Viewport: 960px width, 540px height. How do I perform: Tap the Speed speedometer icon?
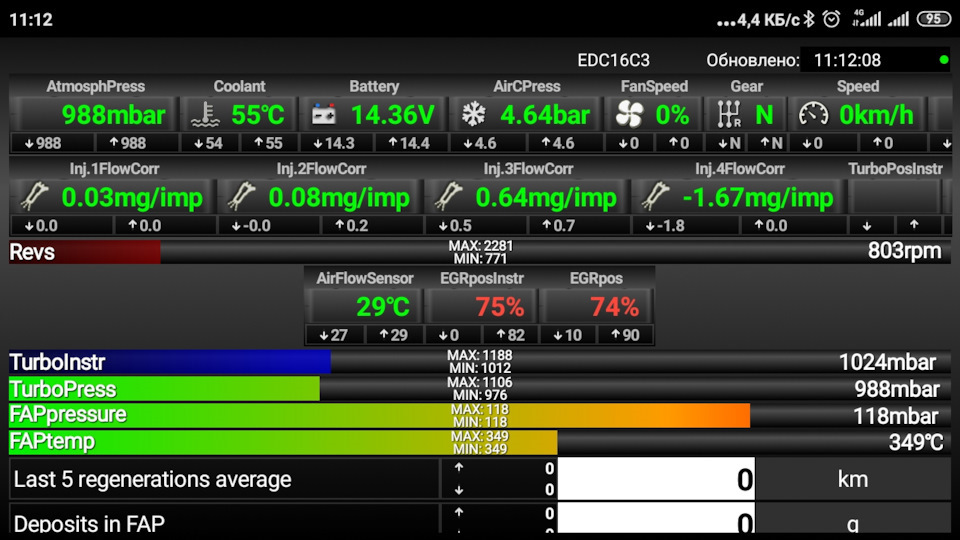click(x=814, y=114)
